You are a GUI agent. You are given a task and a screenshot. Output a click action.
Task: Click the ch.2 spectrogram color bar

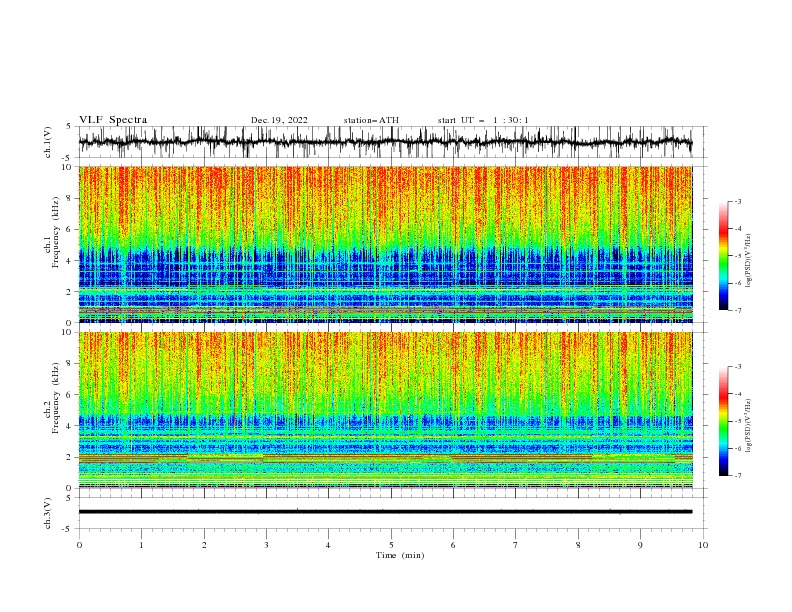pos(723,421)
